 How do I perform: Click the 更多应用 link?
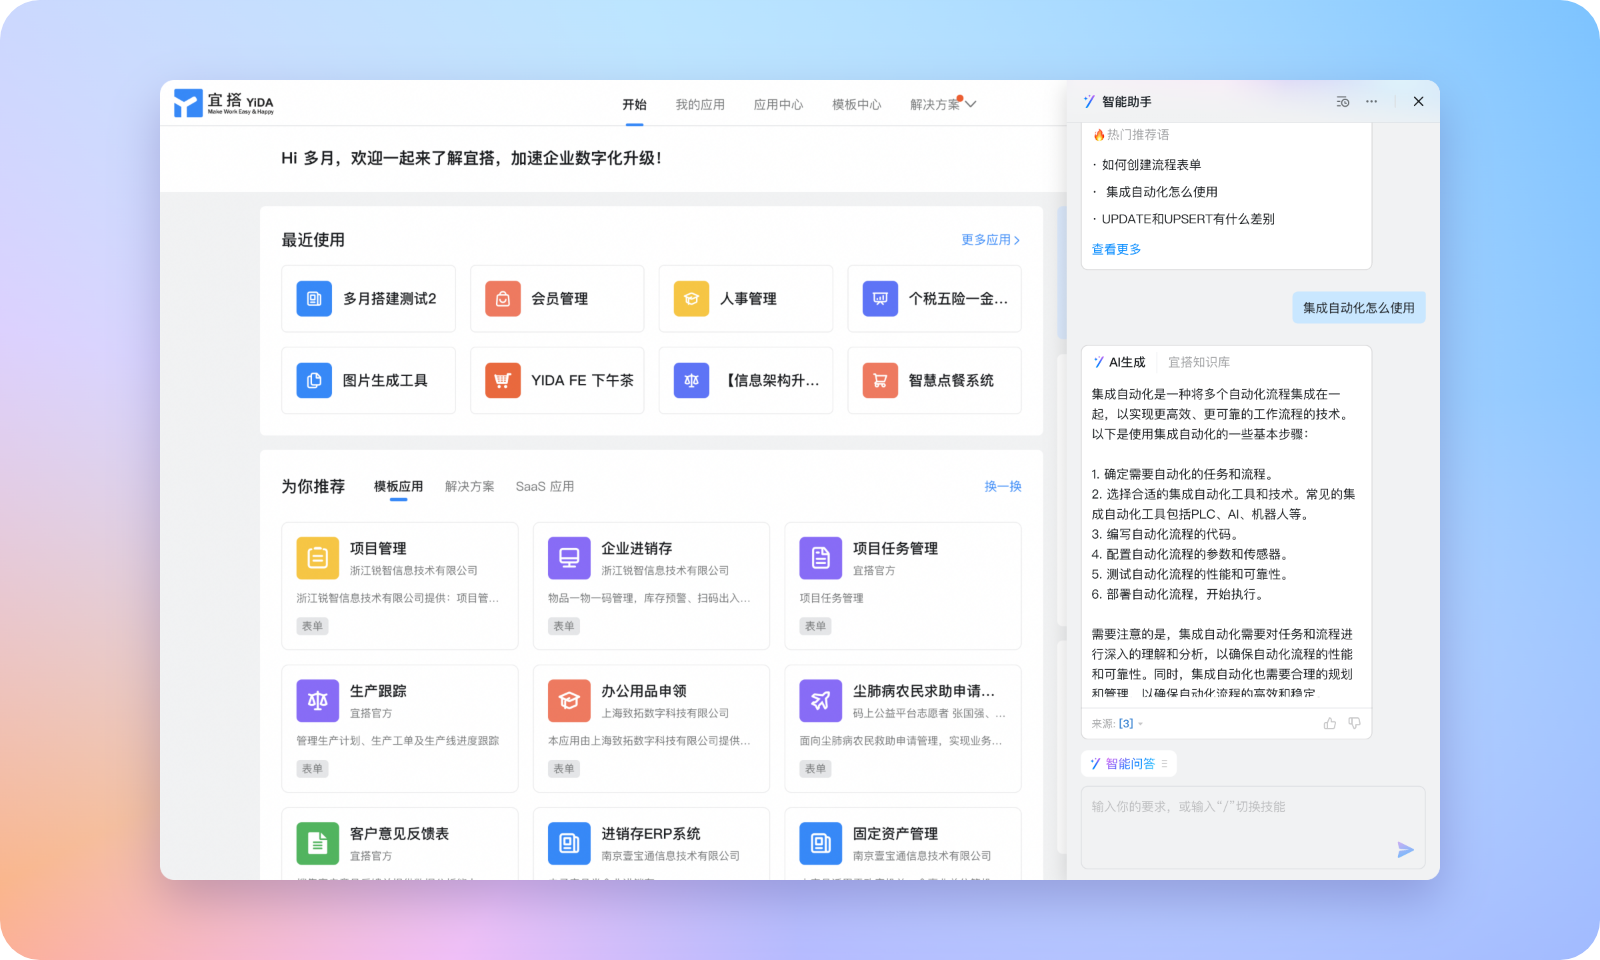pyautogui.click(x=990, y=240)
